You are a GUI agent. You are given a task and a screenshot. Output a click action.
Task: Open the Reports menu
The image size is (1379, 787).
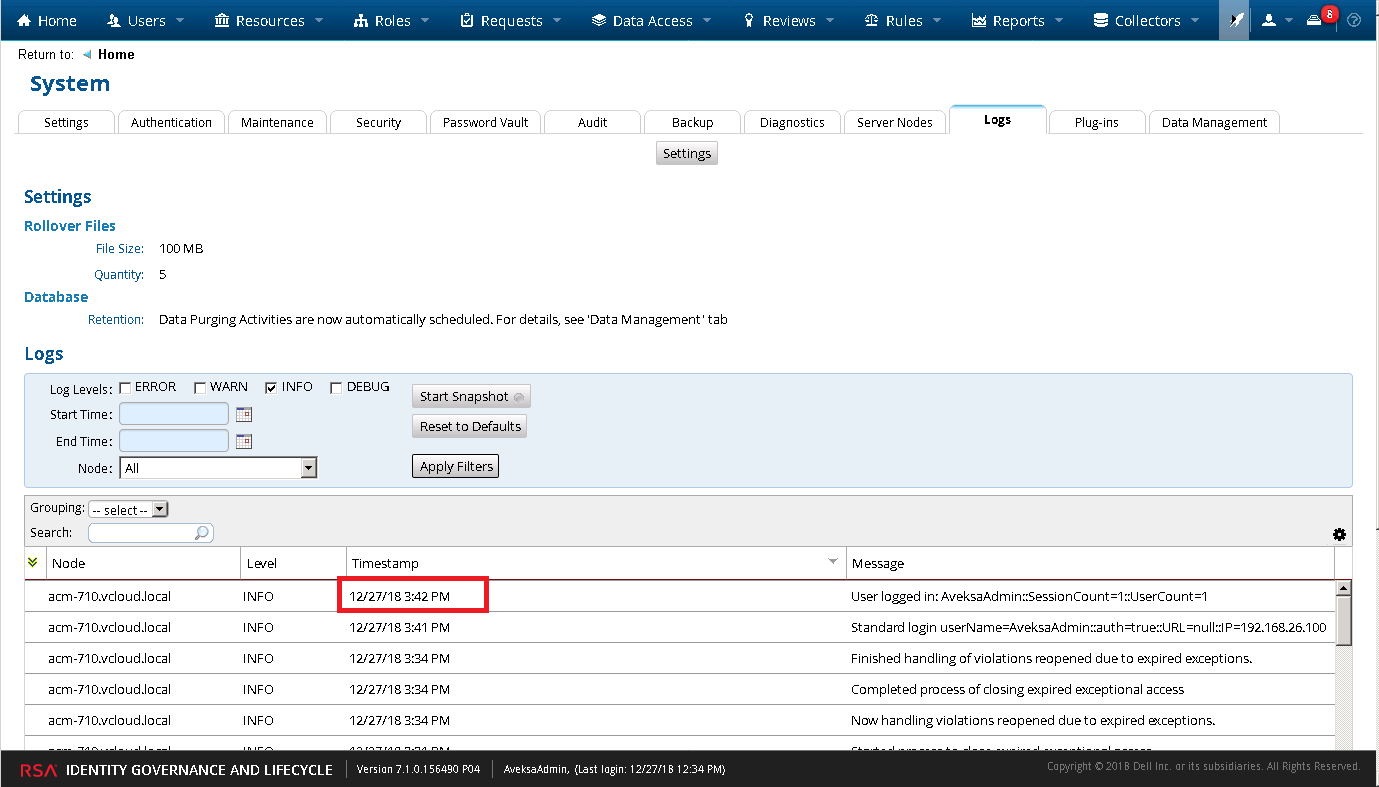point(1018,20)
